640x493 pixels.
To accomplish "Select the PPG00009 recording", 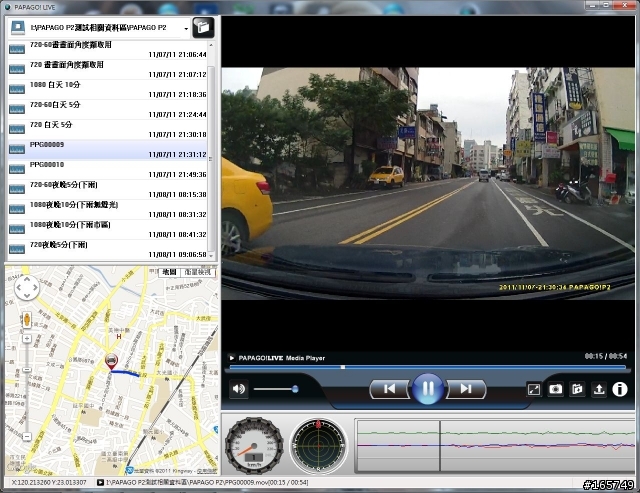I will [109, 149].
